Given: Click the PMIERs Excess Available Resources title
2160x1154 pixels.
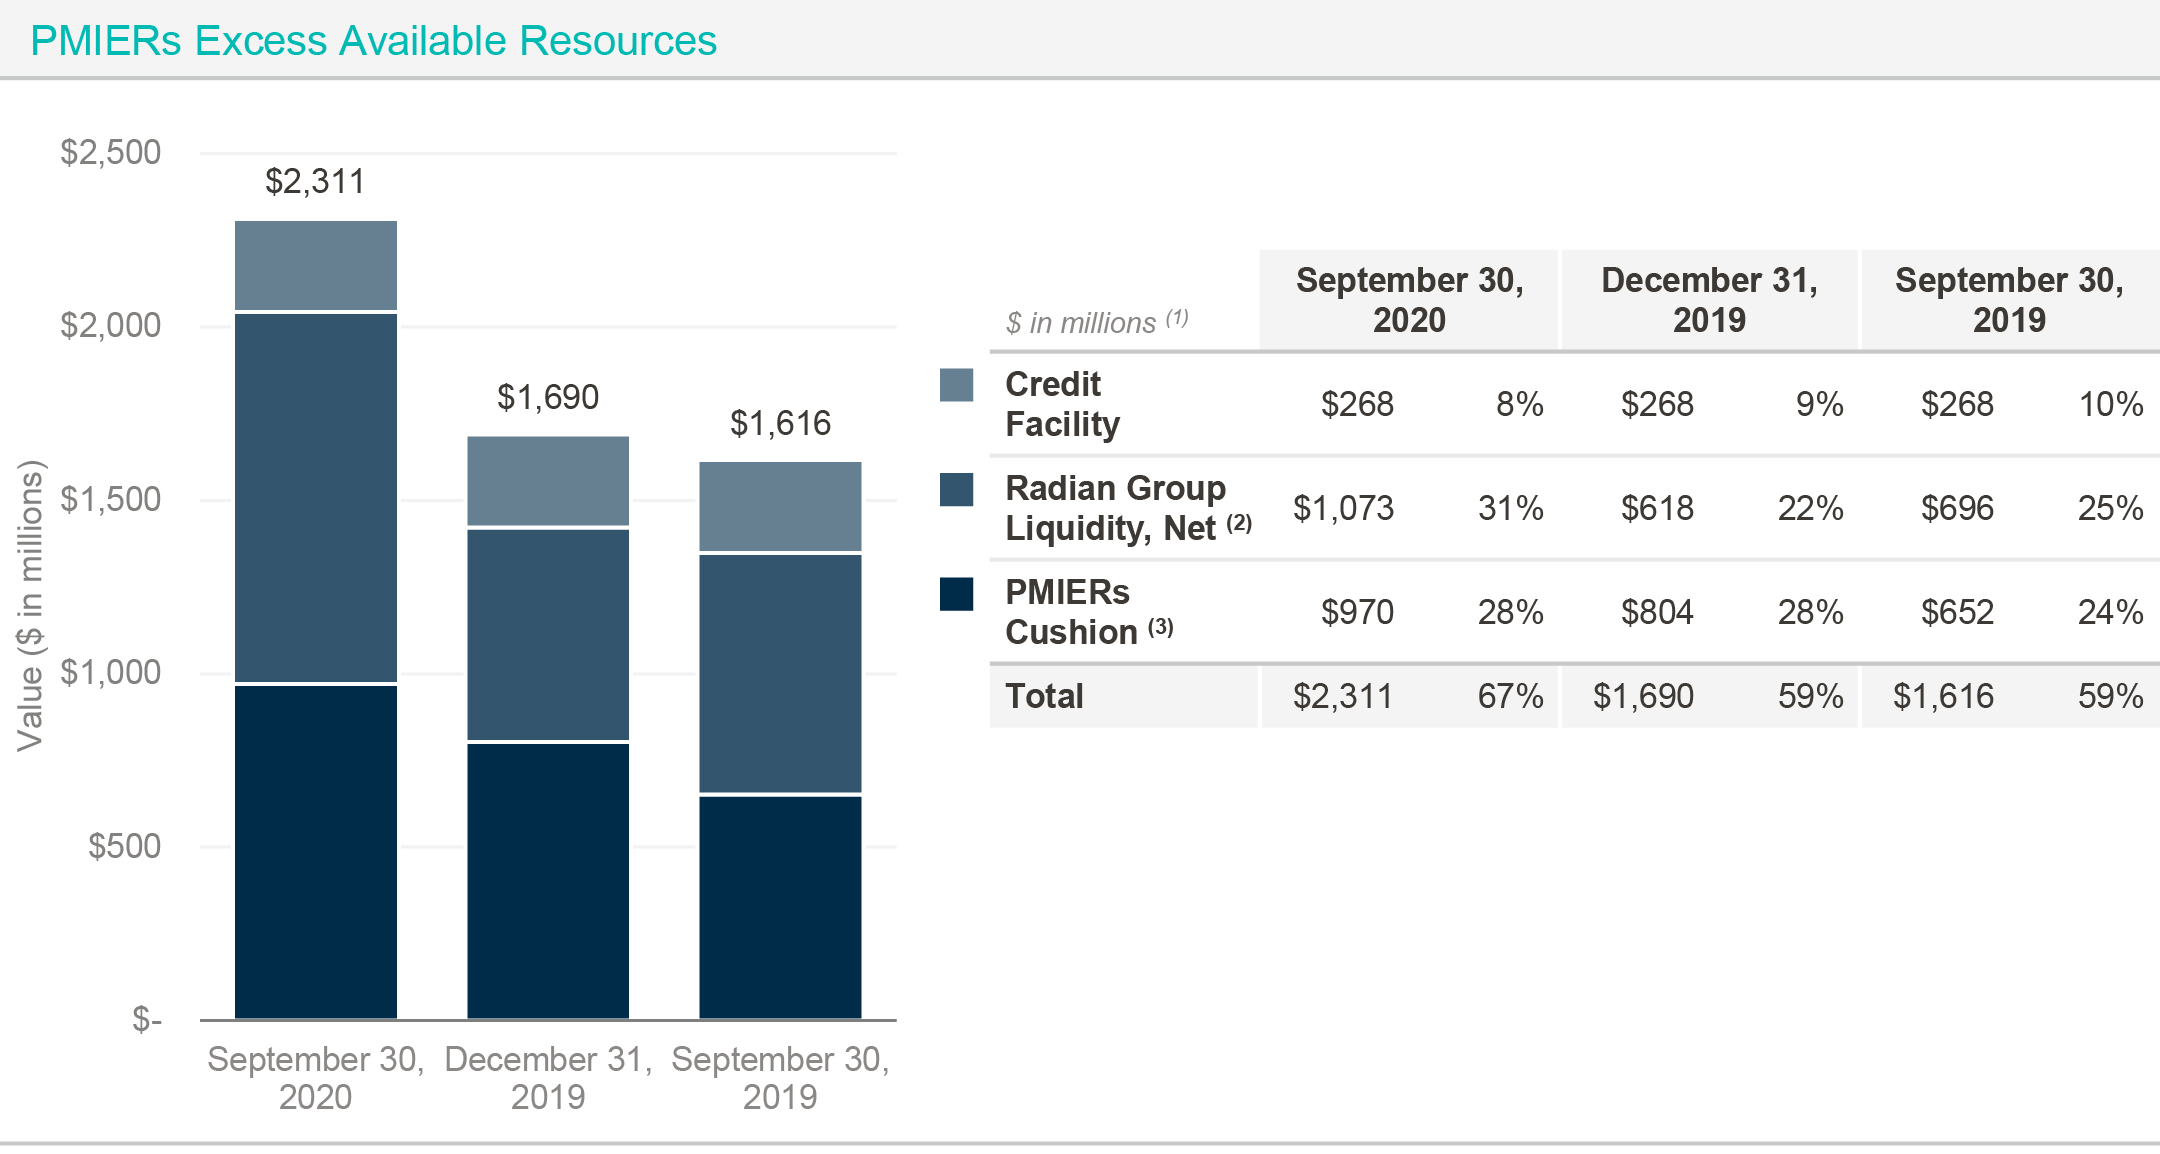Looking at the screenshot, I should point(373,41).
